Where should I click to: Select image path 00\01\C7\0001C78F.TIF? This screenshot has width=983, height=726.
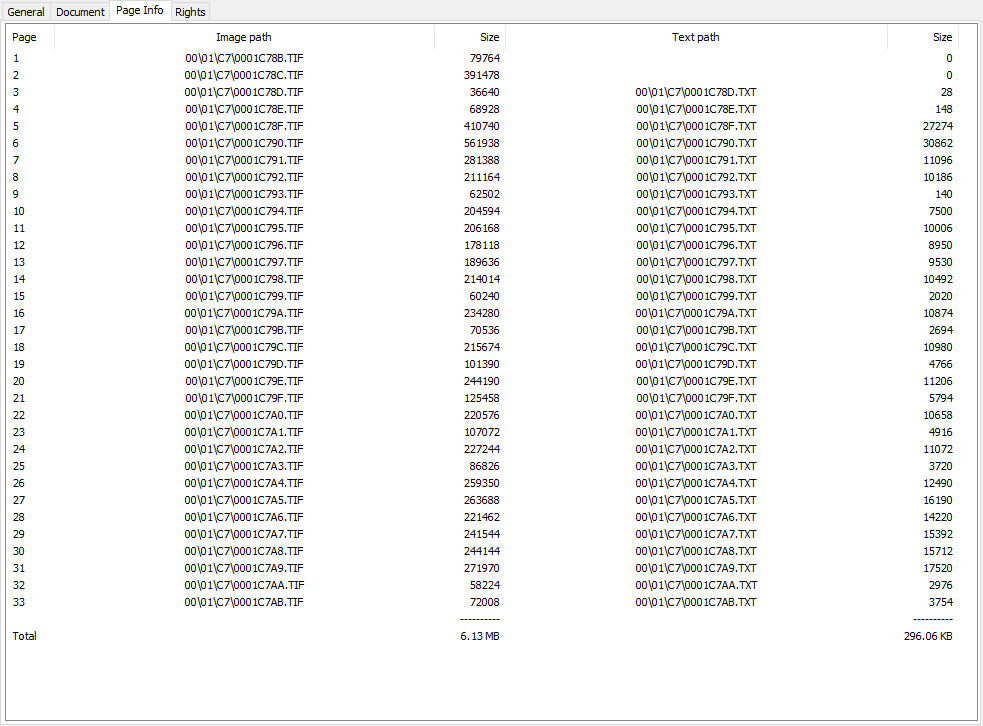pyautogui.click(x=244, y=126)
